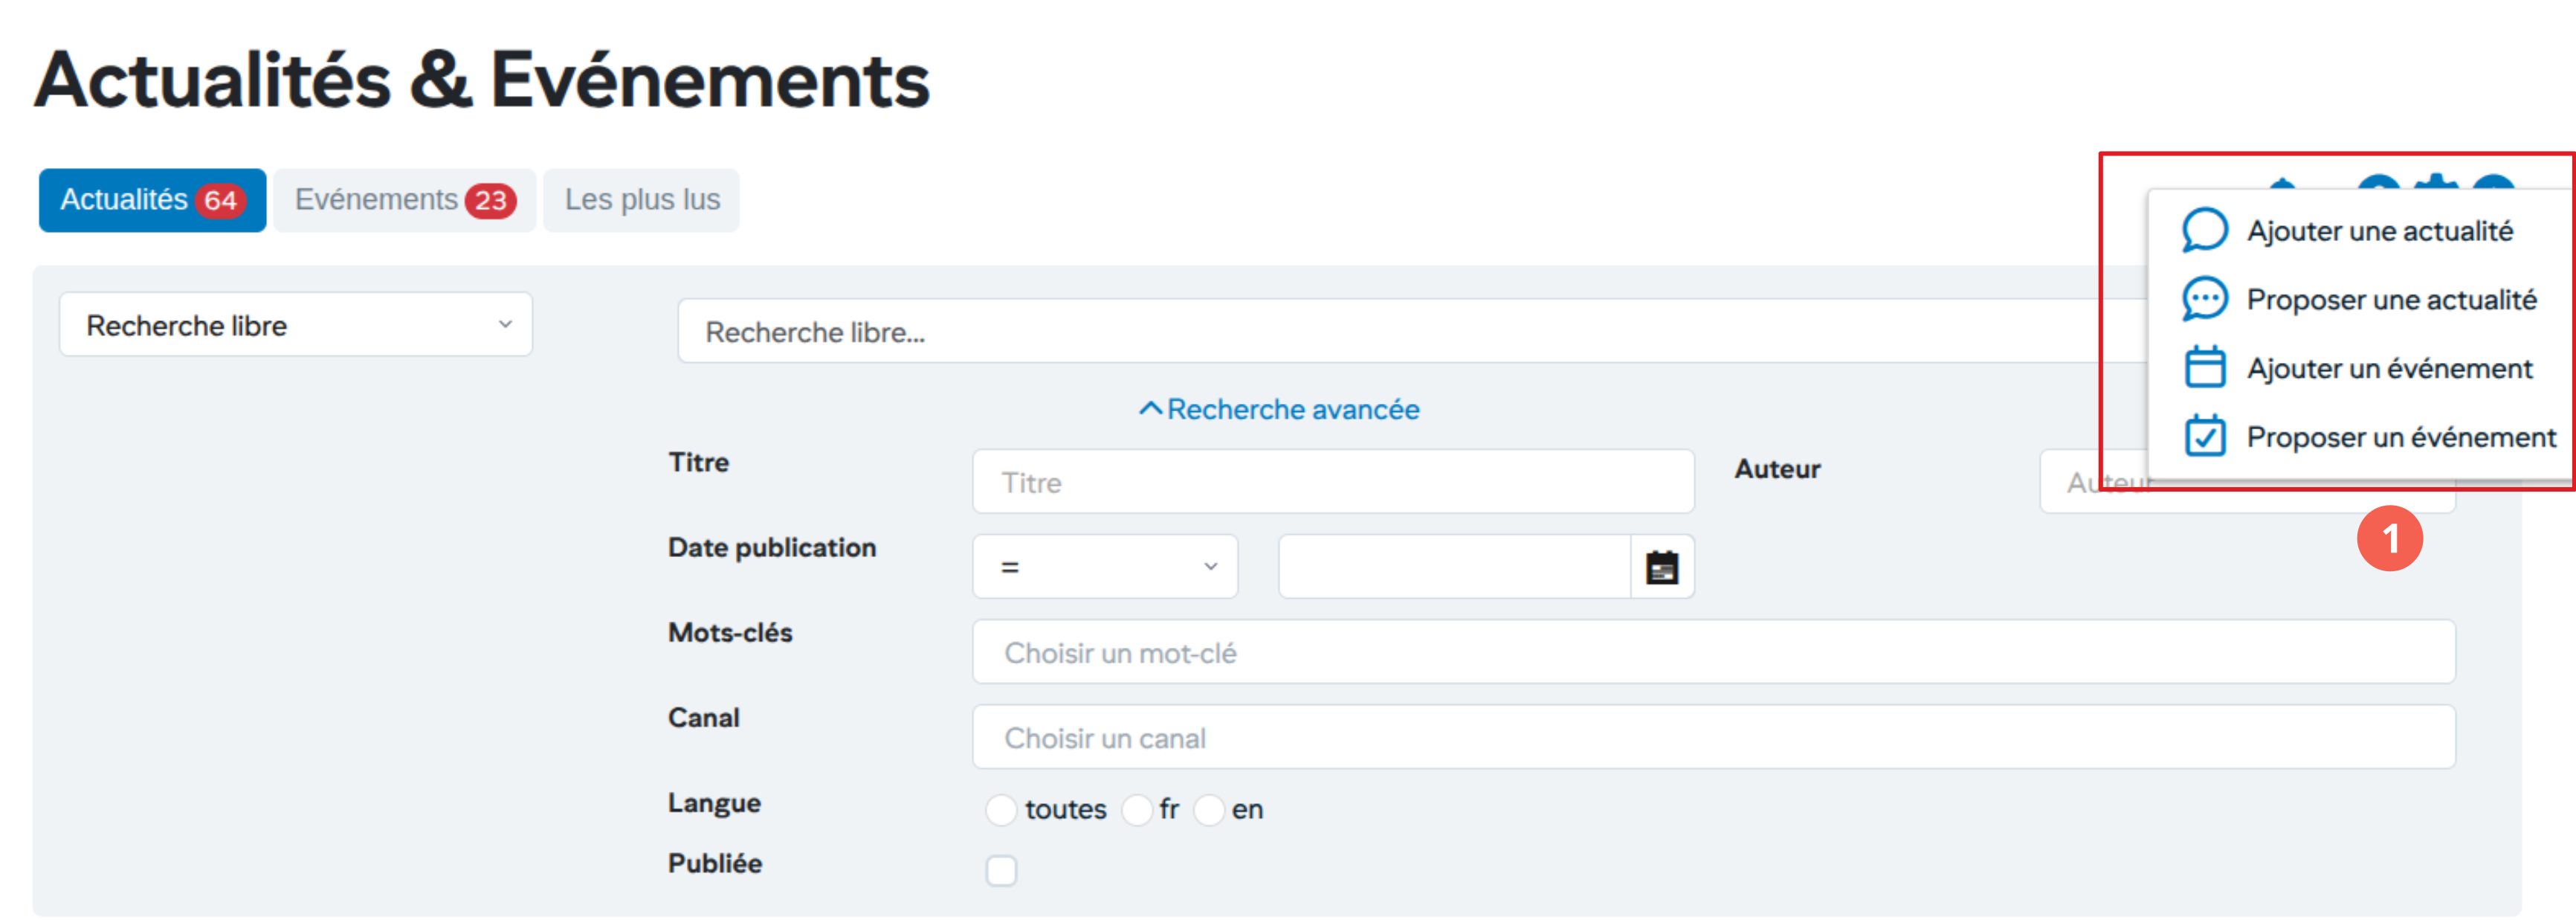
Task: Switch to the Evénements tab
Action: (404, 200)
